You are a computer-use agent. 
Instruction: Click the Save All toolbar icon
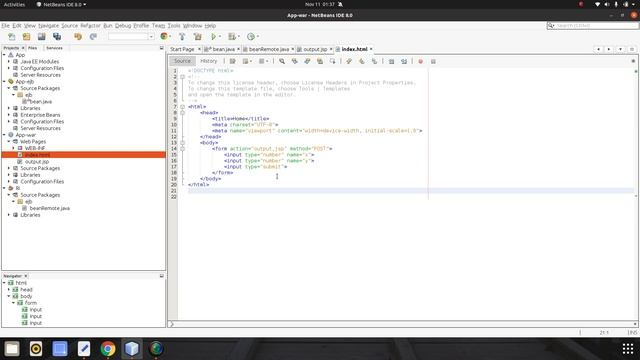[x=57, y=37]
